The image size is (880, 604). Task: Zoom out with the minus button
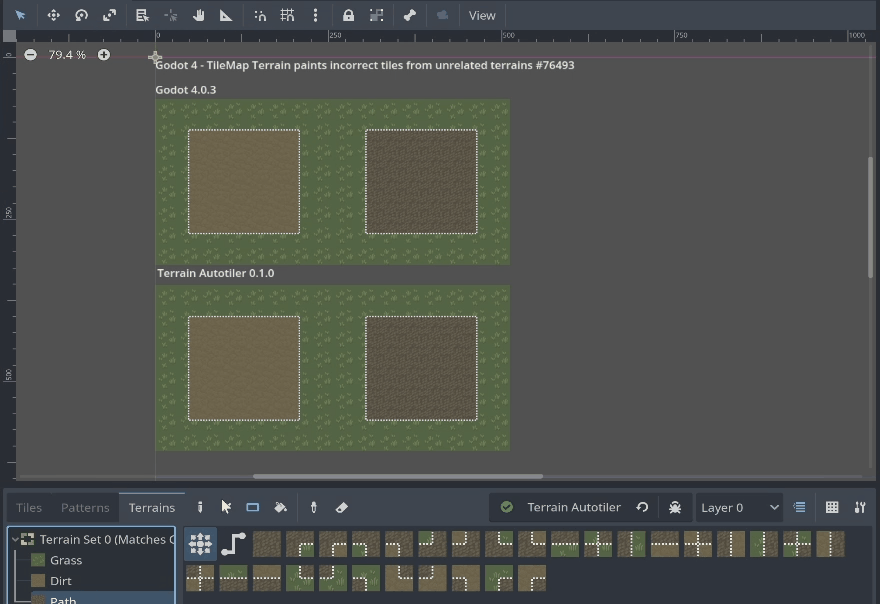30,54
